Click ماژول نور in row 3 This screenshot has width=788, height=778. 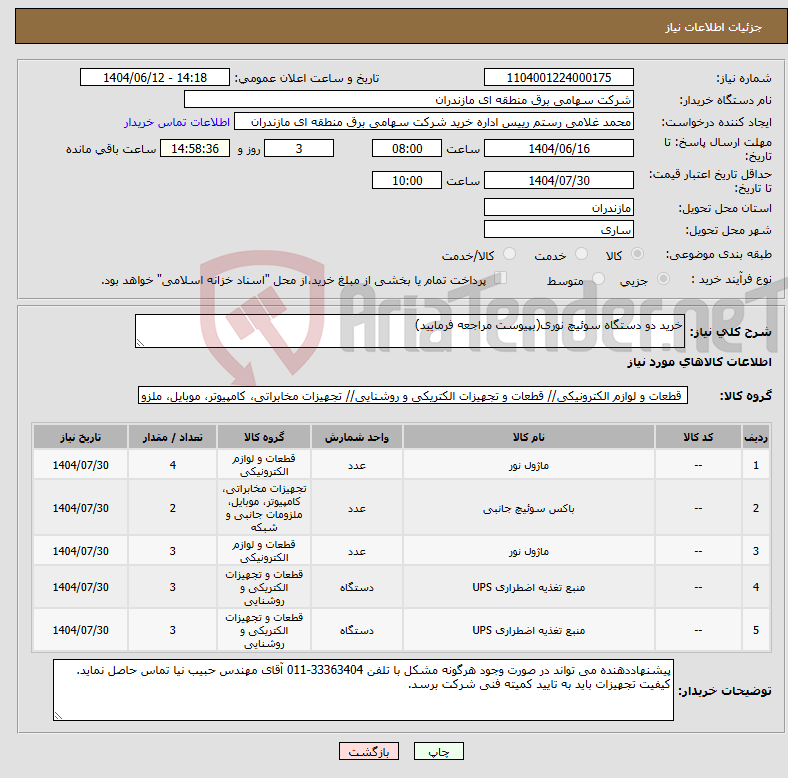click(529, 551)
